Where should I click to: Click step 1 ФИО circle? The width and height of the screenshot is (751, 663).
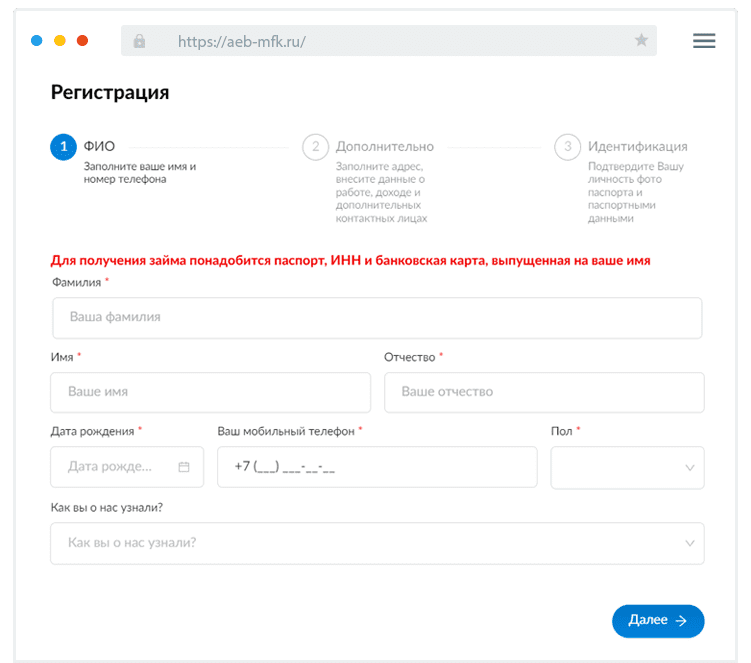[x=63, y=147]
